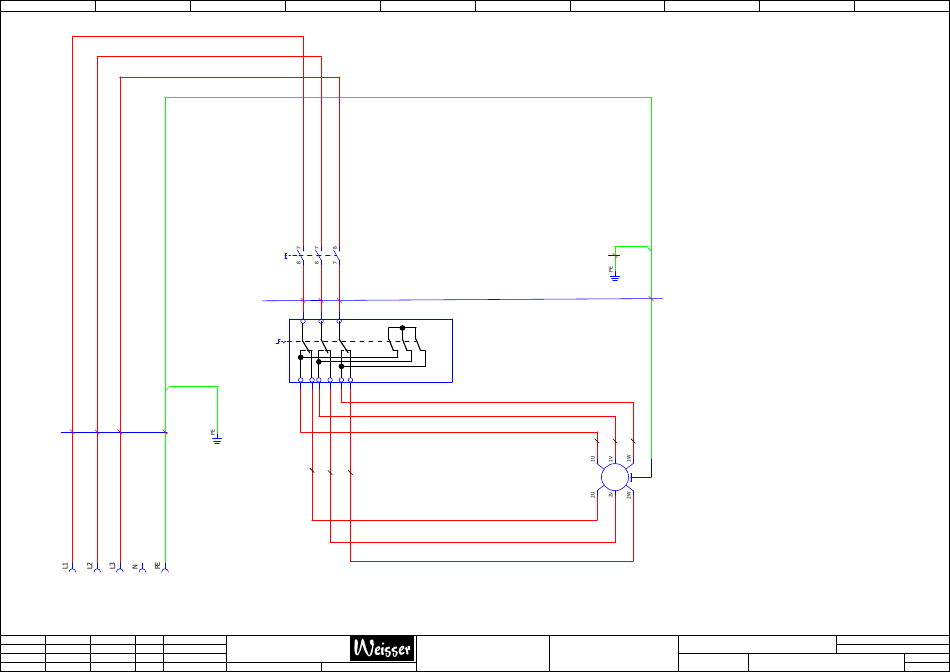Viewport: 950px width, 672px height.
Task: Click the 1W motor terminal label
Action: tap(629, 459)
